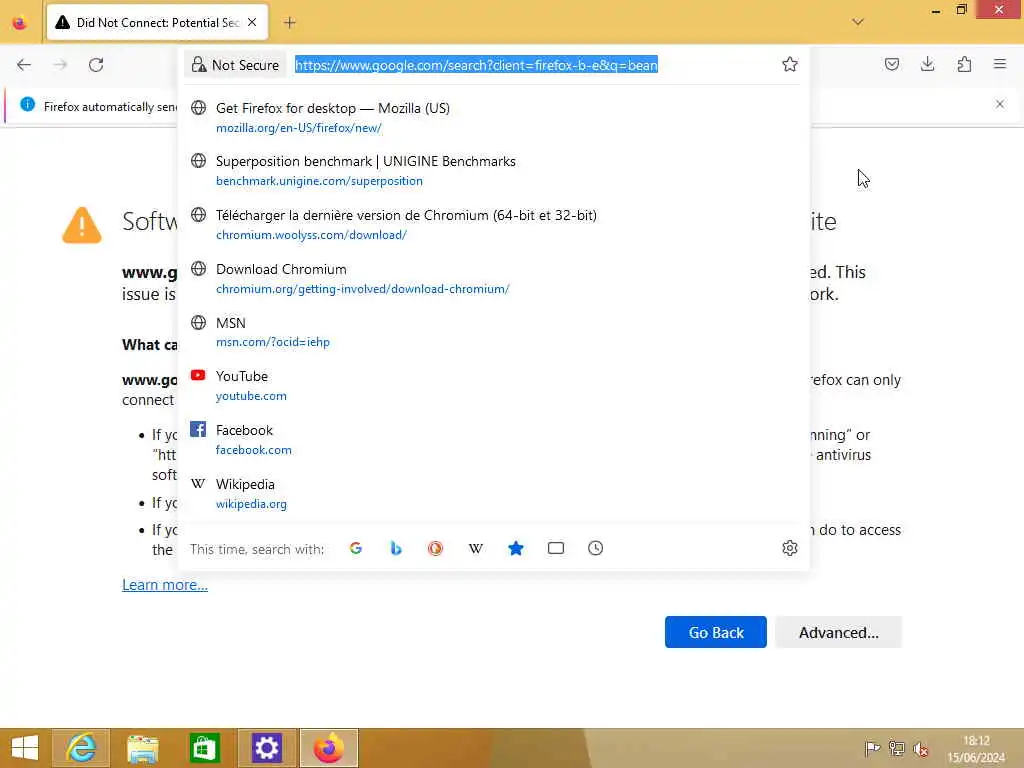Select the Wikipedia suggestion row
The width and height of the screenshot is (1024, 768).
494,494
